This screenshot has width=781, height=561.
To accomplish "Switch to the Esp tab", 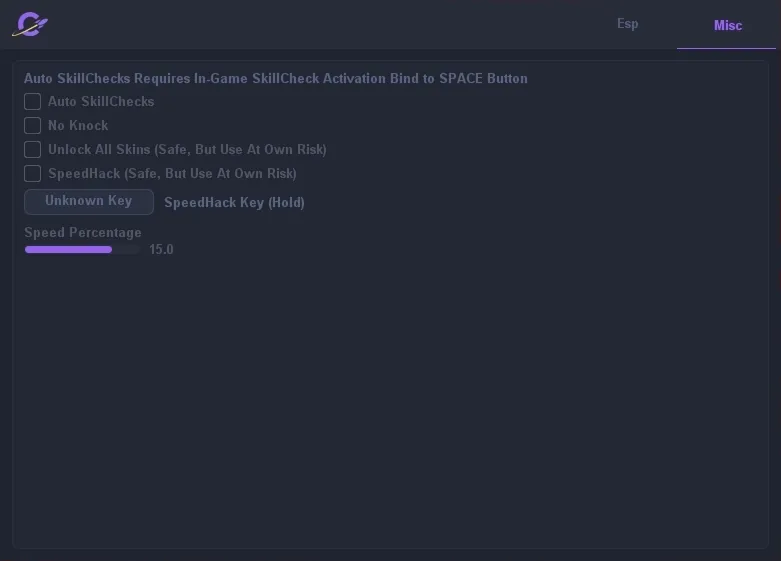I will point(628,24).
